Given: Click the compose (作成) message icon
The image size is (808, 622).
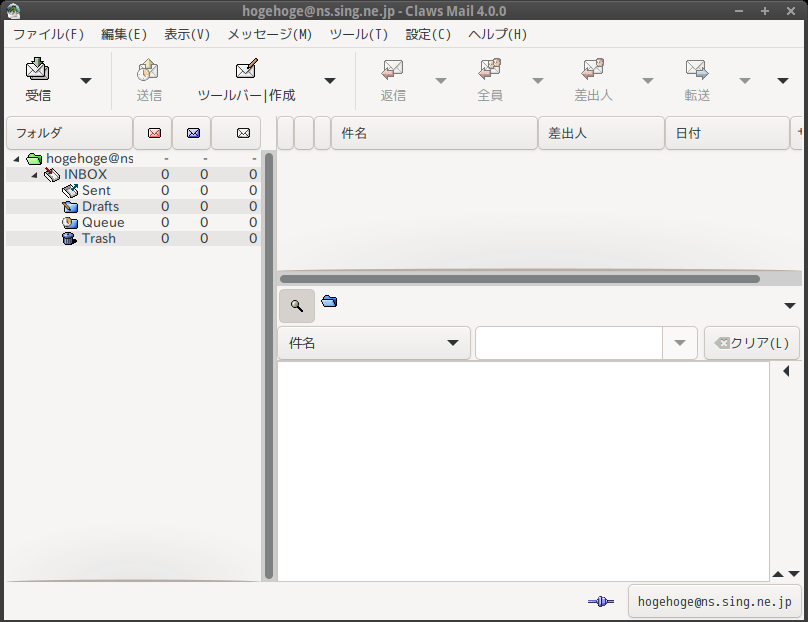Looking at the screenshot, I should (246, 70).
